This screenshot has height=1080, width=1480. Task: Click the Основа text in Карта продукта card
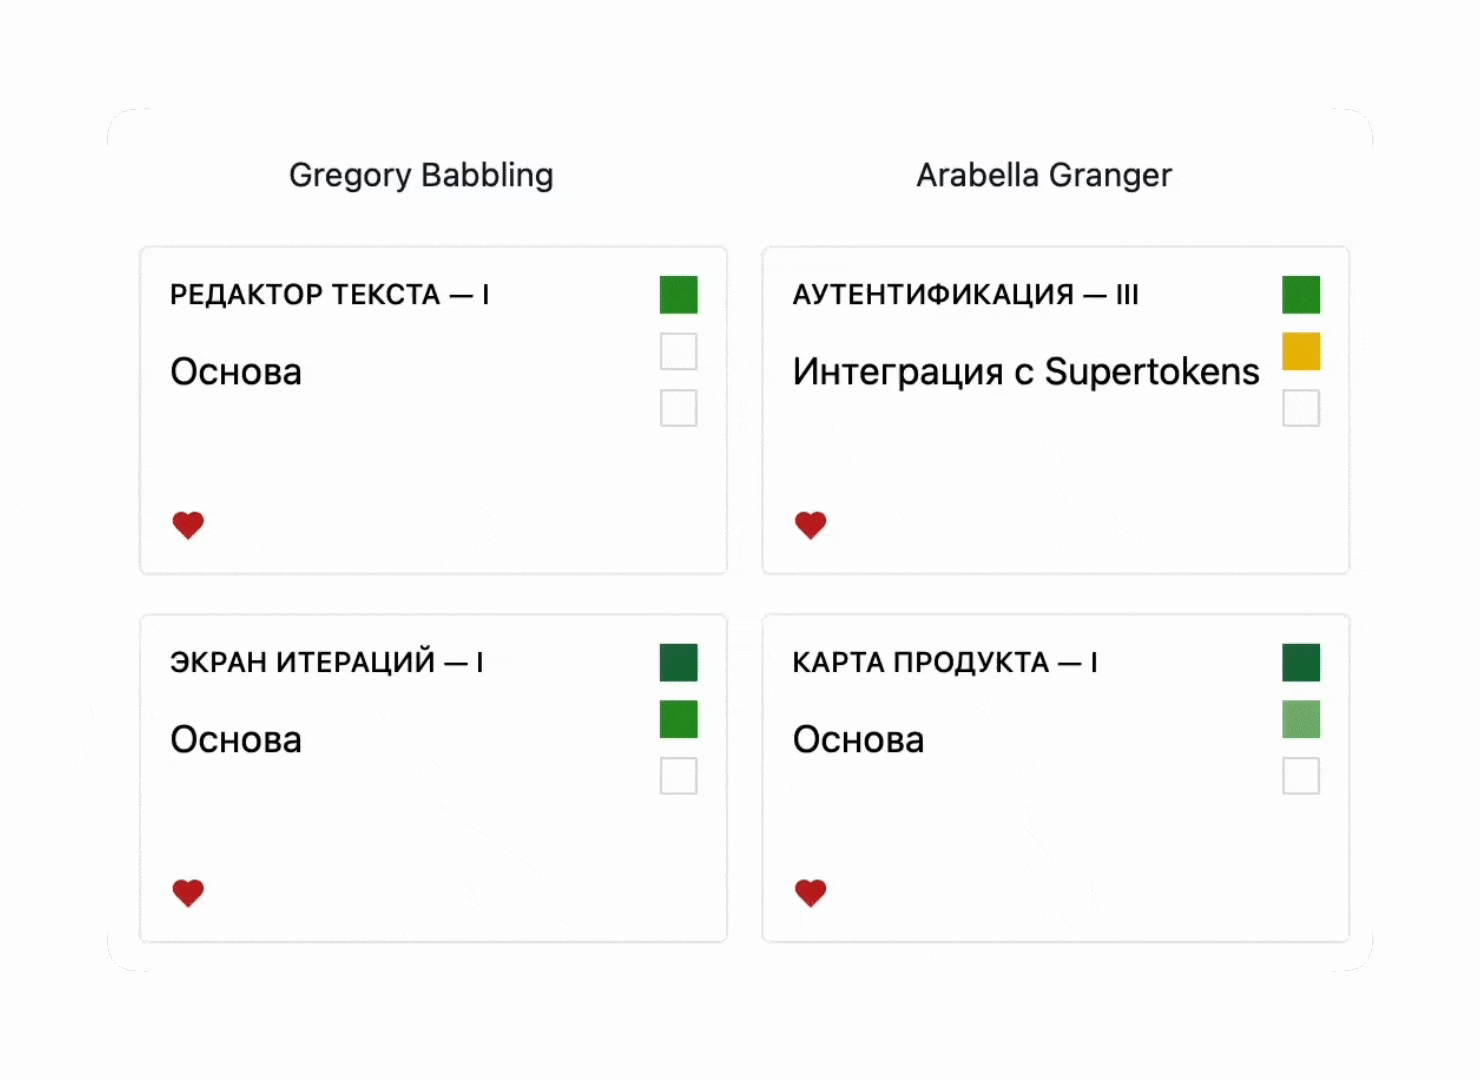point(858,740)
